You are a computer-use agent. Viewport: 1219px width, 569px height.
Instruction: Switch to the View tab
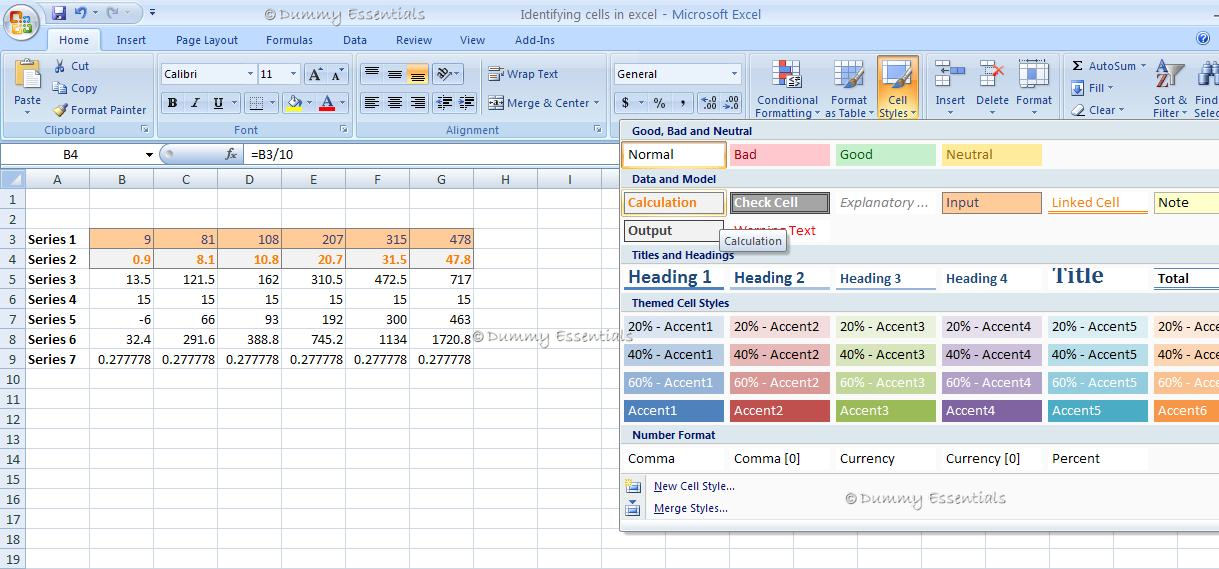472,40
